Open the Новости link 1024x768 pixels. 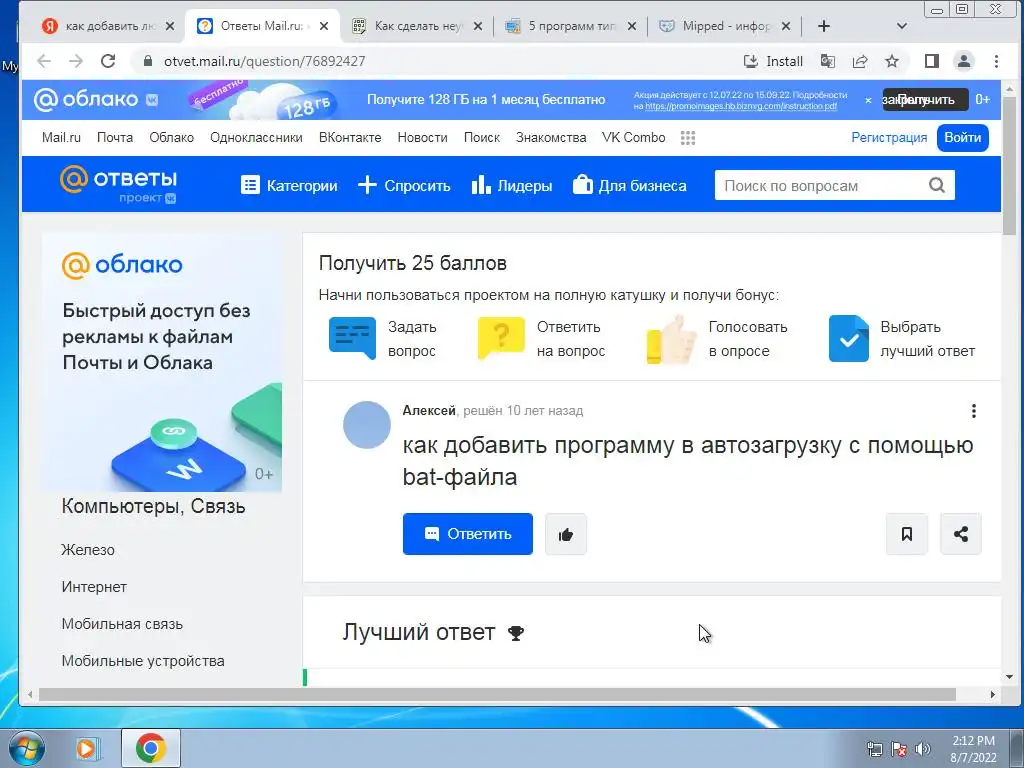423,138
